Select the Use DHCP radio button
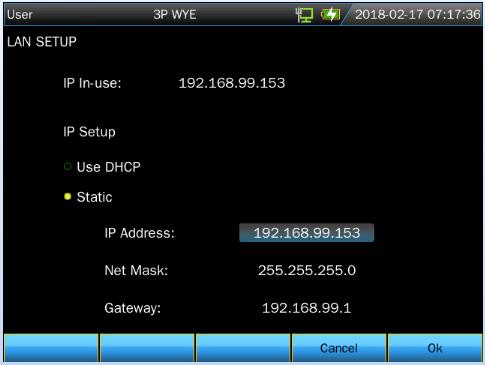This screenshot has width=485, height=365. [x=68, y=166]
